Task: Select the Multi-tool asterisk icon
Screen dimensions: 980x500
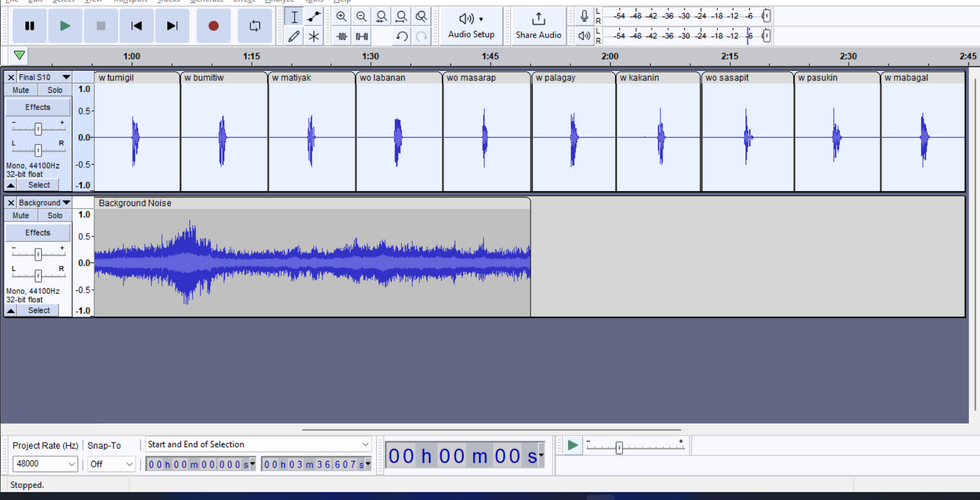Action: 314,37
